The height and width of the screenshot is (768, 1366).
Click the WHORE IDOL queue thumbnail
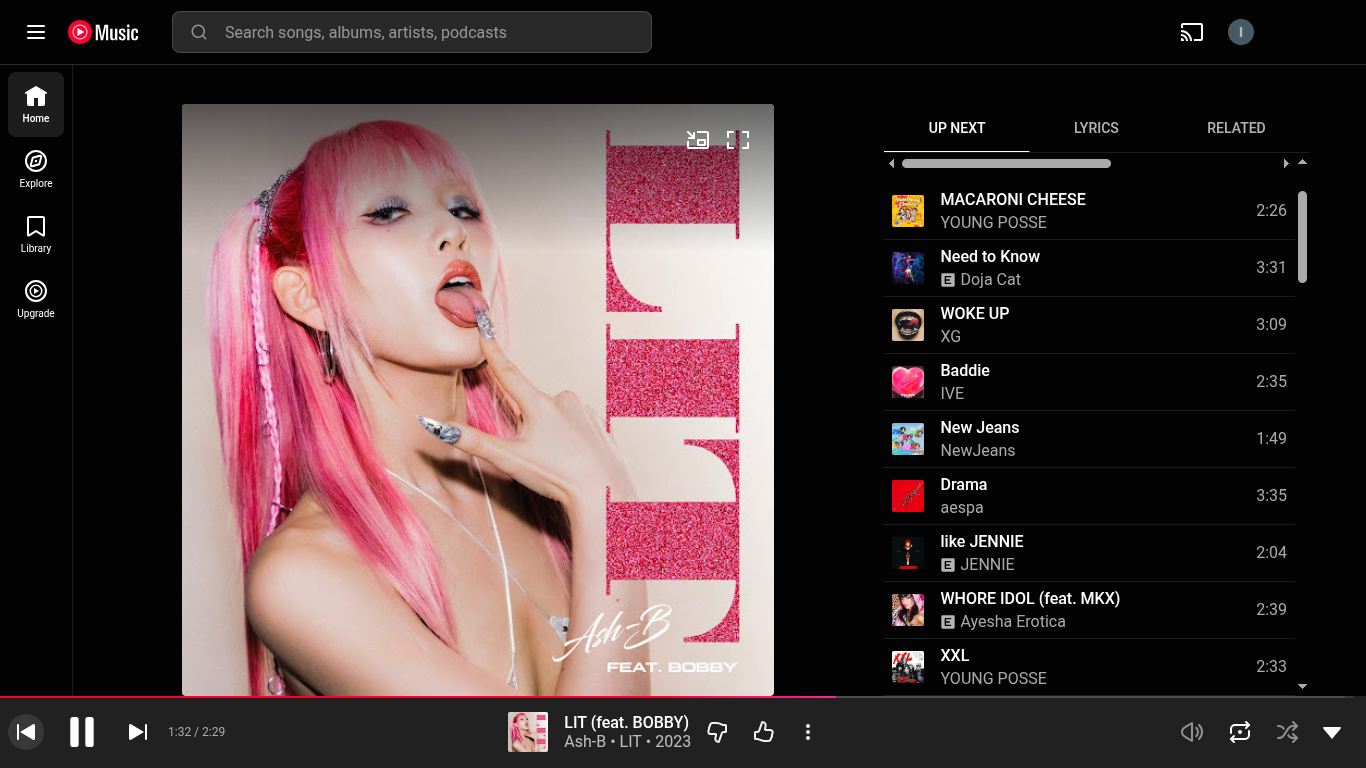(908, 610)
